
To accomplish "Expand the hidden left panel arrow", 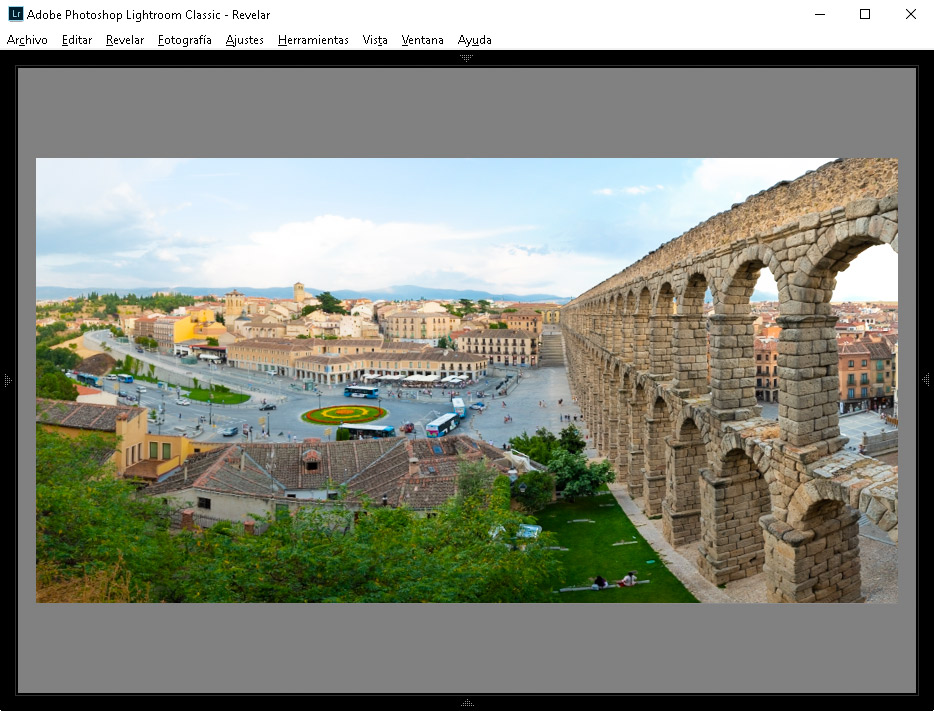I will tap(7, 380).
